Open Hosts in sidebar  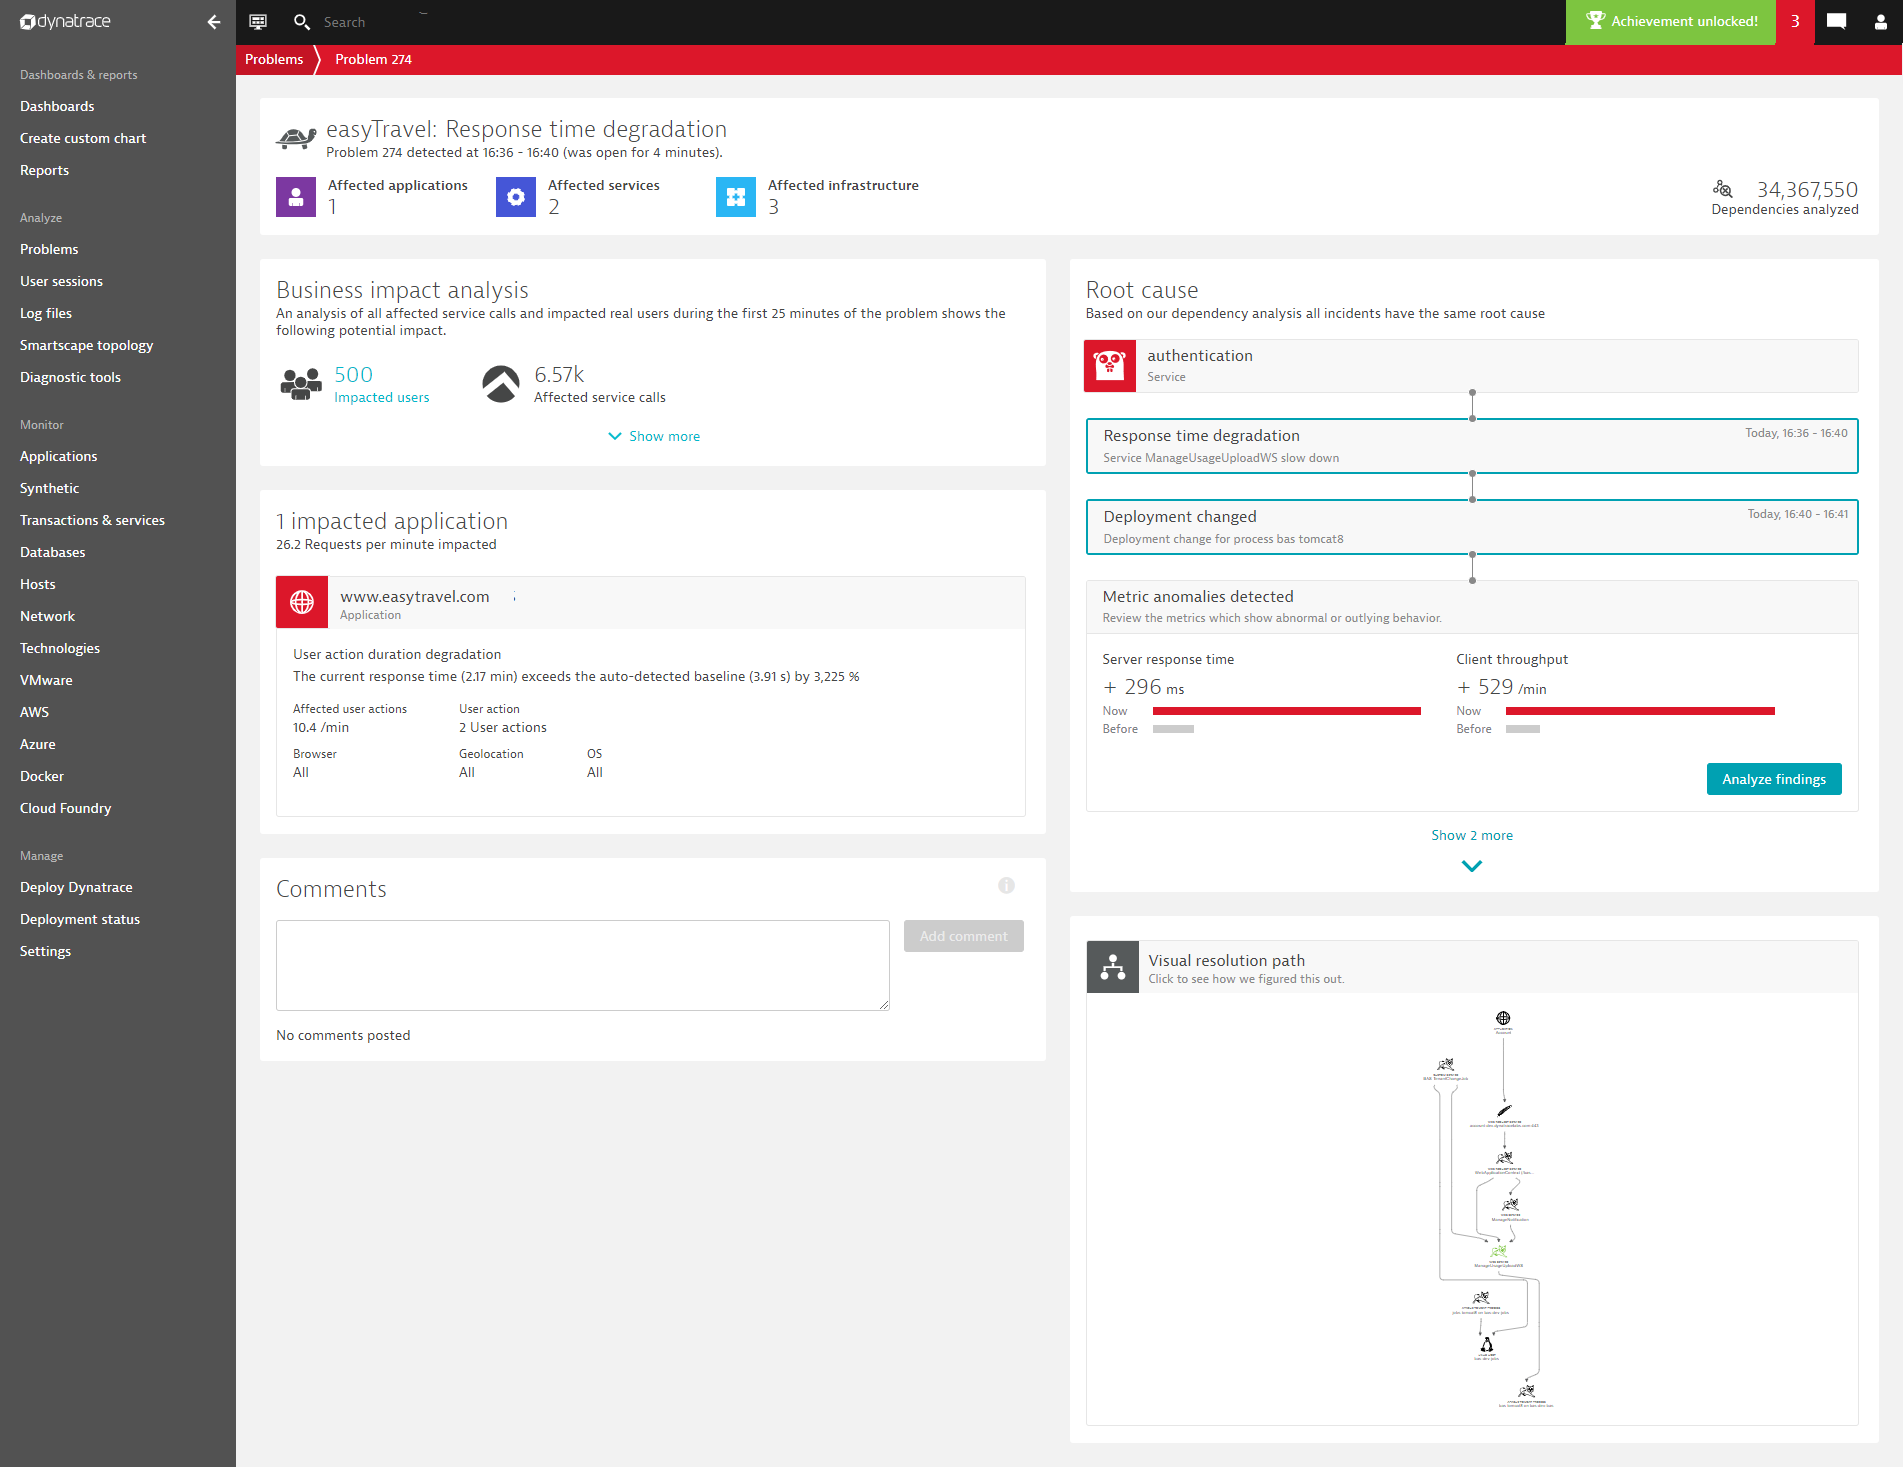(x=37, y=584)
